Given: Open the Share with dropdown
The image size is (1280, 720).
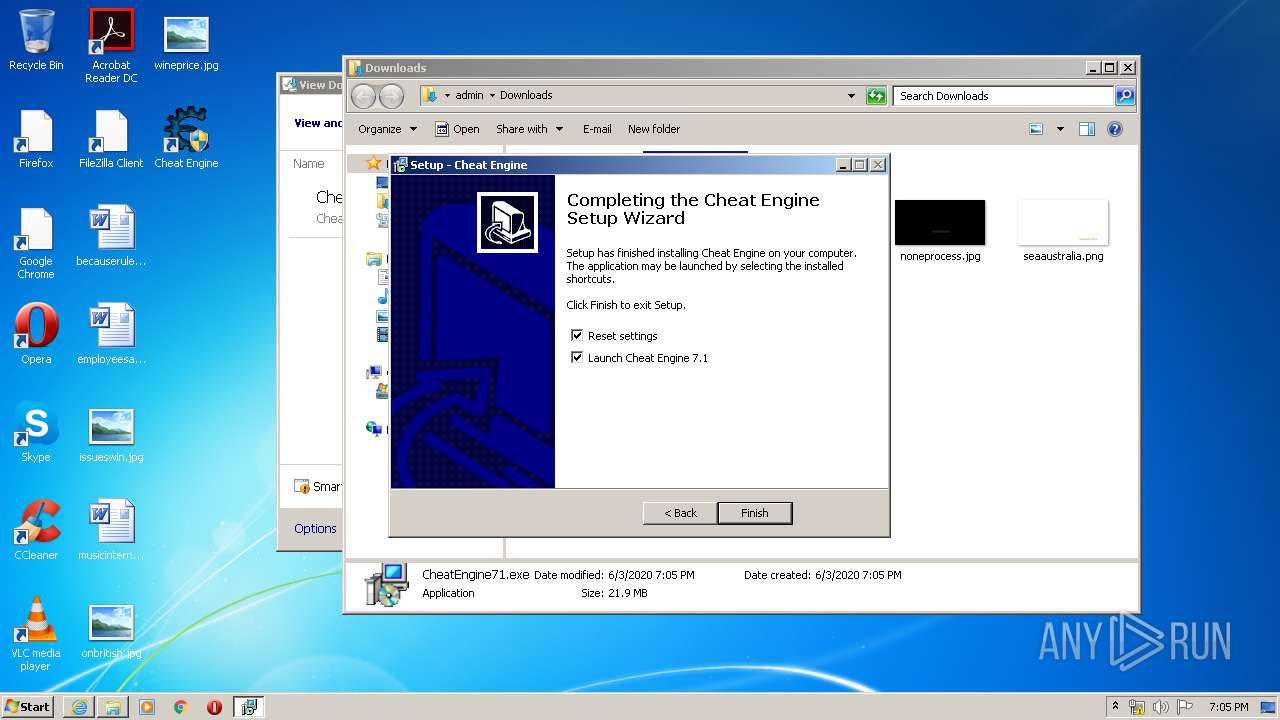Looking at the screenshot, I should pyautogui.click(x=529, y=129).
